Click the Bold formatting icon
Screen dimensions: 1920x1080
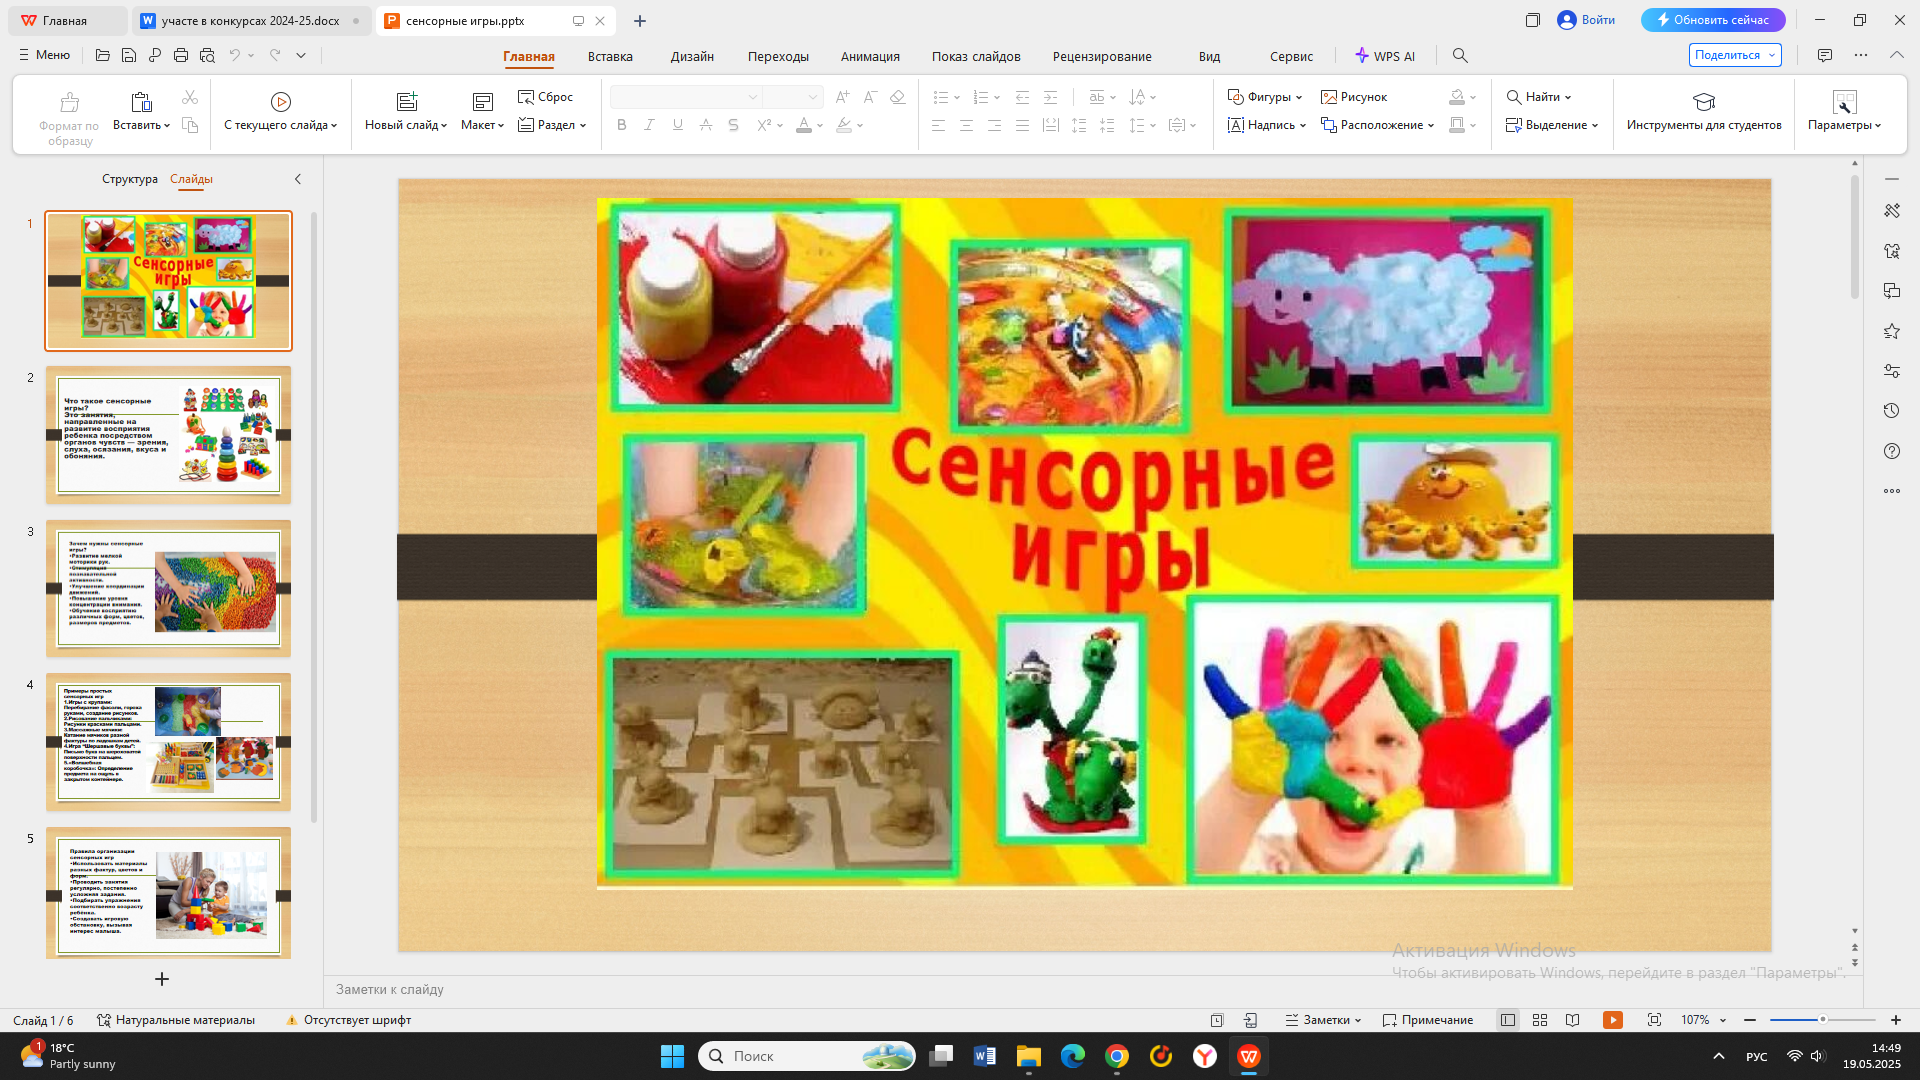point(621,125)
